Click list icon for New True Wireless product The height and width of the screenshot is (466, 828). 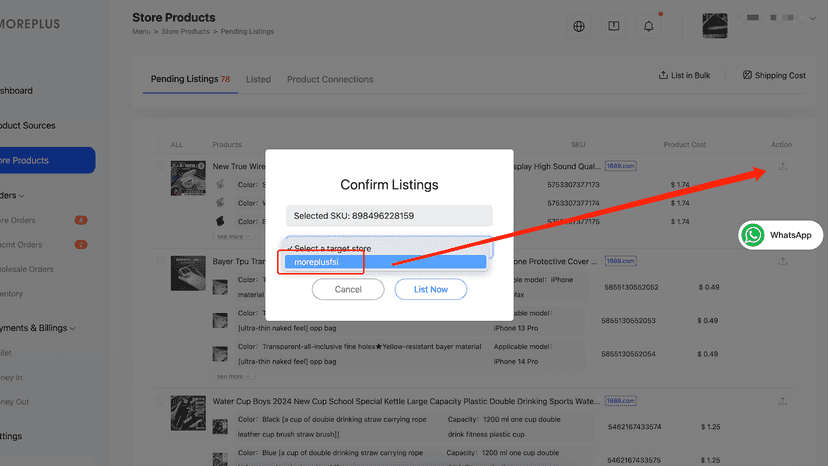click(783, 166)
